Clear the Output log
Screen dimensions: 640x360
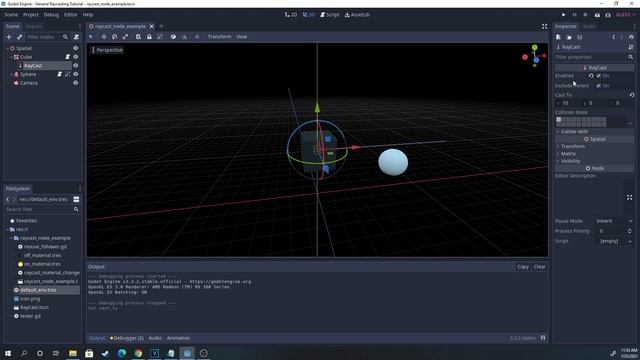[540, 267]
